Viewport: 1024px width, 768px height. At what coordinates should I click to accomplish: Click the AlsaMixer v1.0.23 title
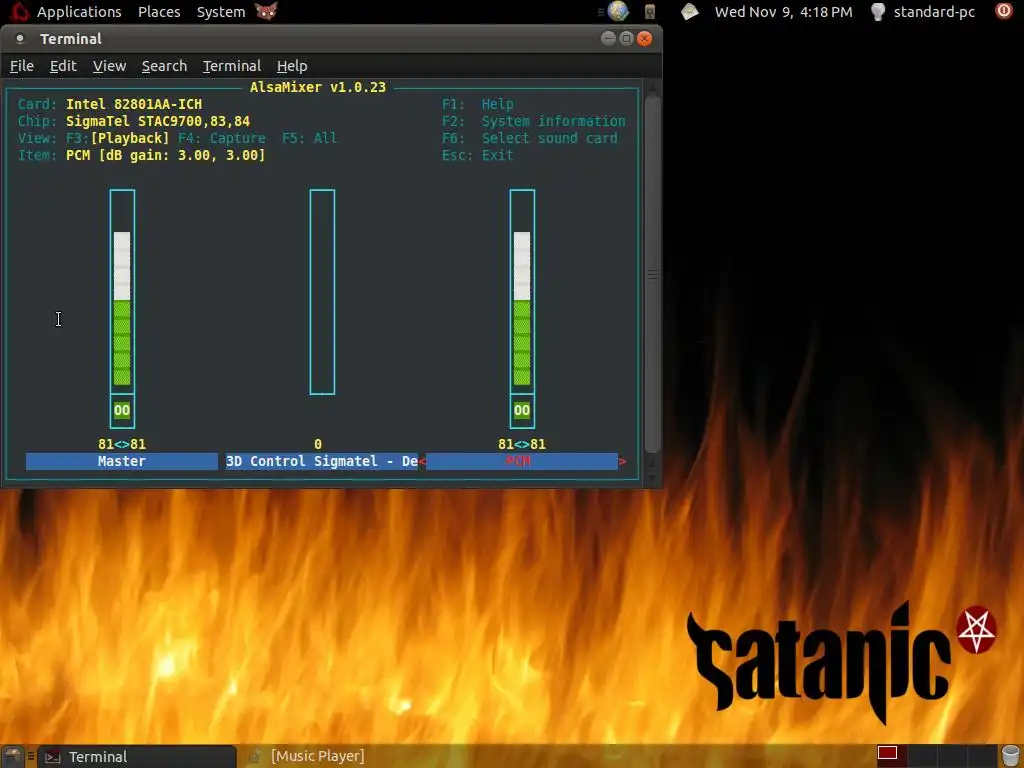tap(318, 87)
